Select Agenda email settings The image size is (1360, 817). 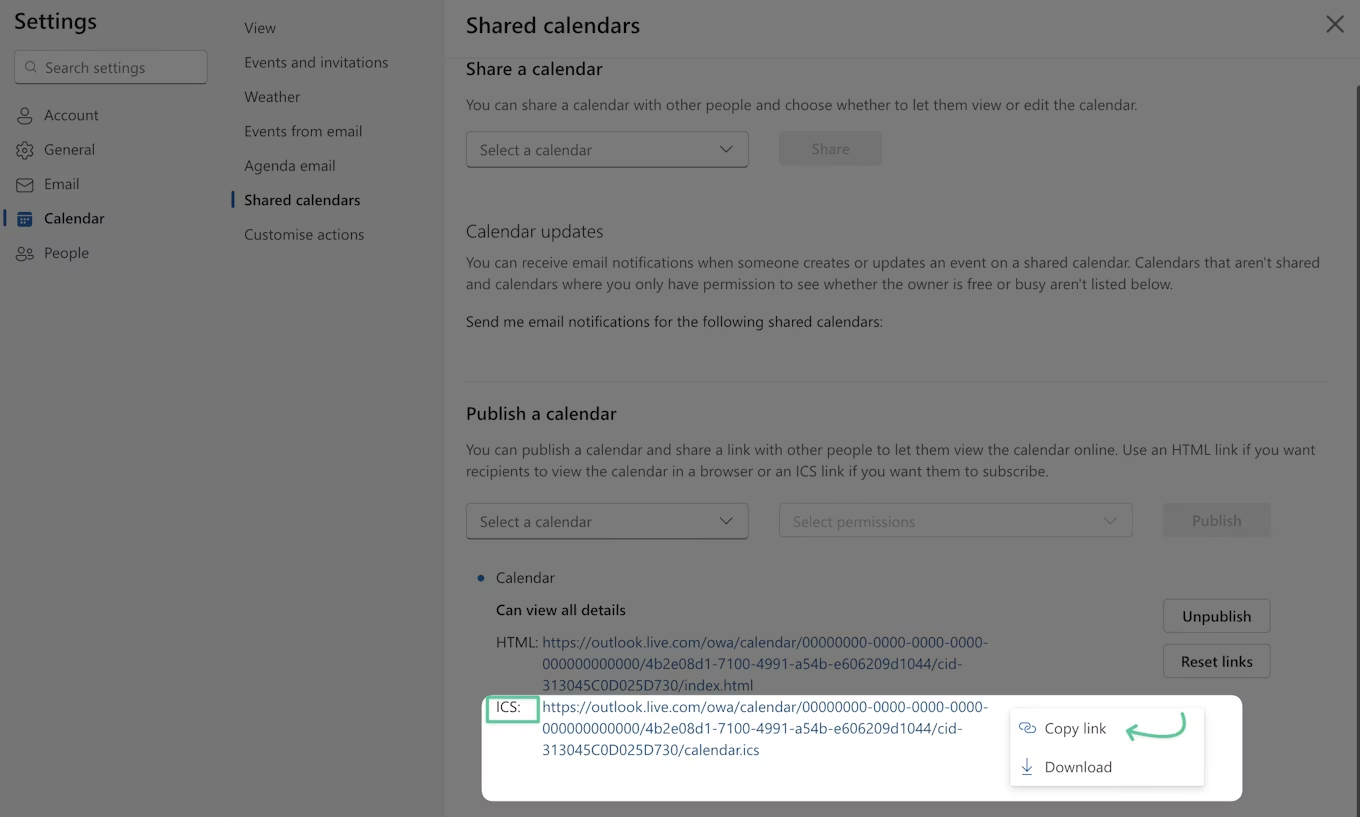click(290, 166)
